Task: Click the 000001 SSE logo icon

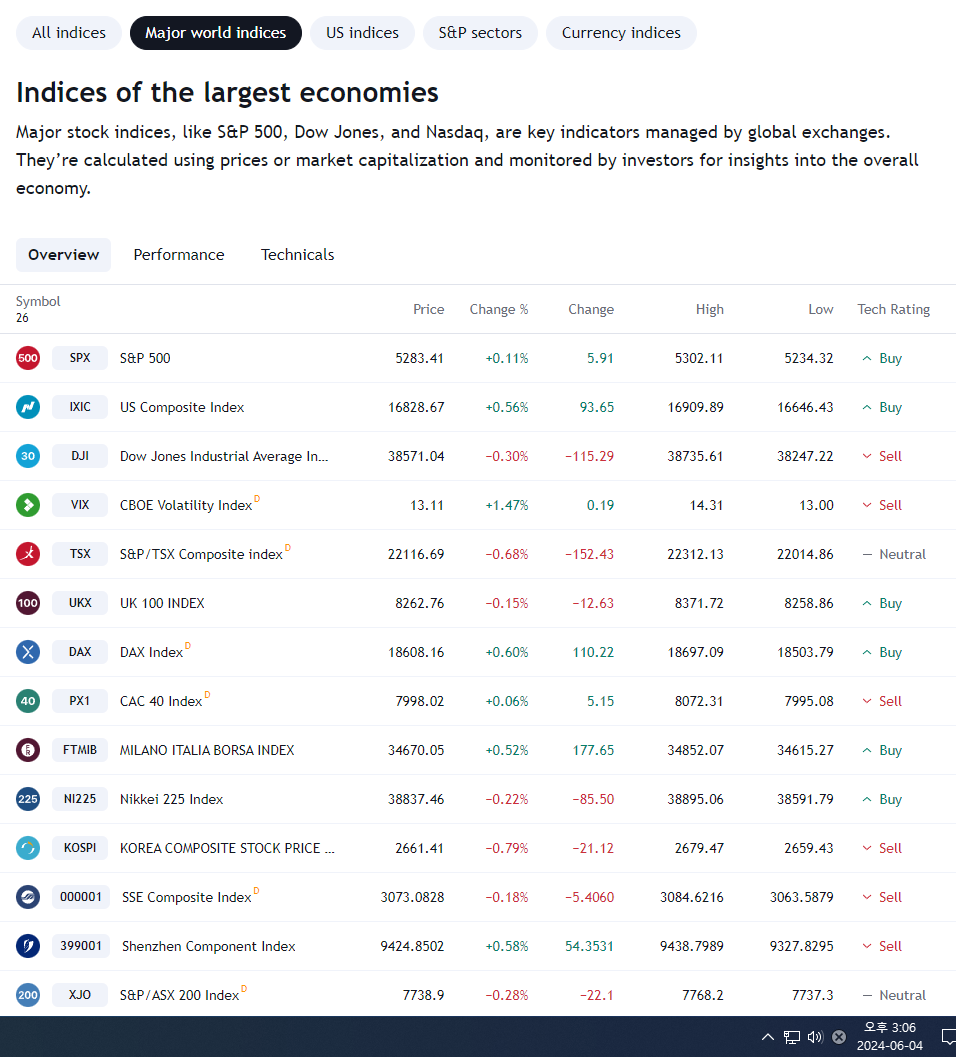Action: click(28, 897)
